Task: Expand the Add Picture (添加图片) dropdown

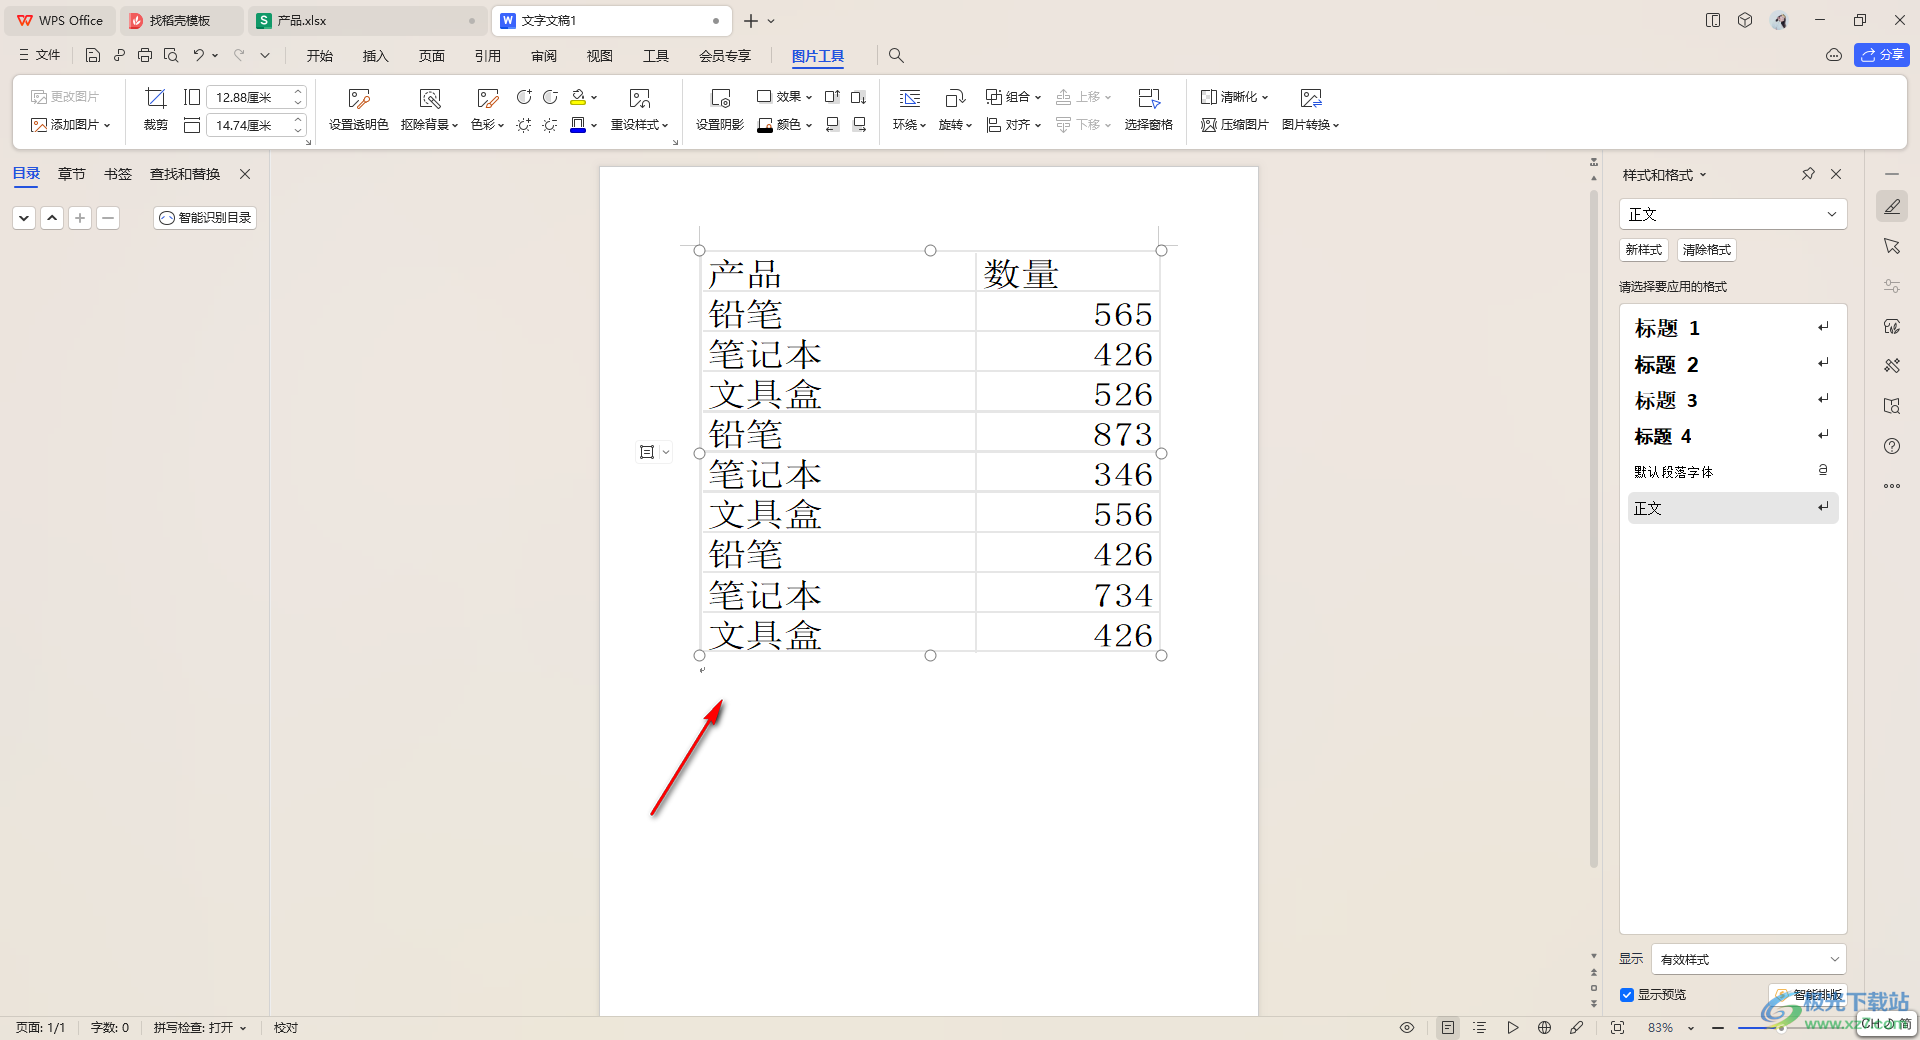Action: tap(71, 125)
